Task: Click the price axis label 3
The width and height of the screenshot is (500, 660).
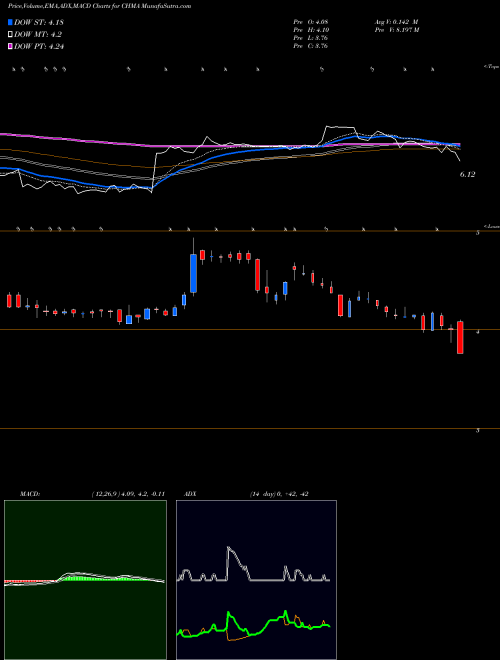Action: point(478,431)
